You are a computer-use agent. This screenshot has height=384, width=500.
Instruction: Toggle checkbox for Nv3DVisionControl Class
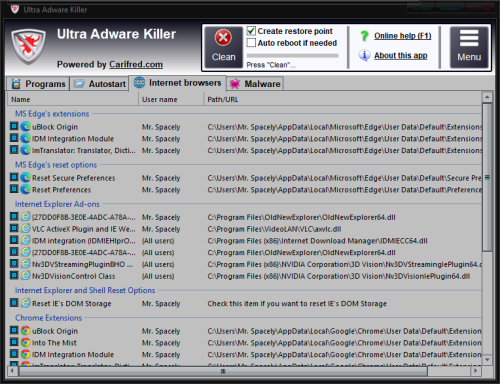tap(14, 276)
